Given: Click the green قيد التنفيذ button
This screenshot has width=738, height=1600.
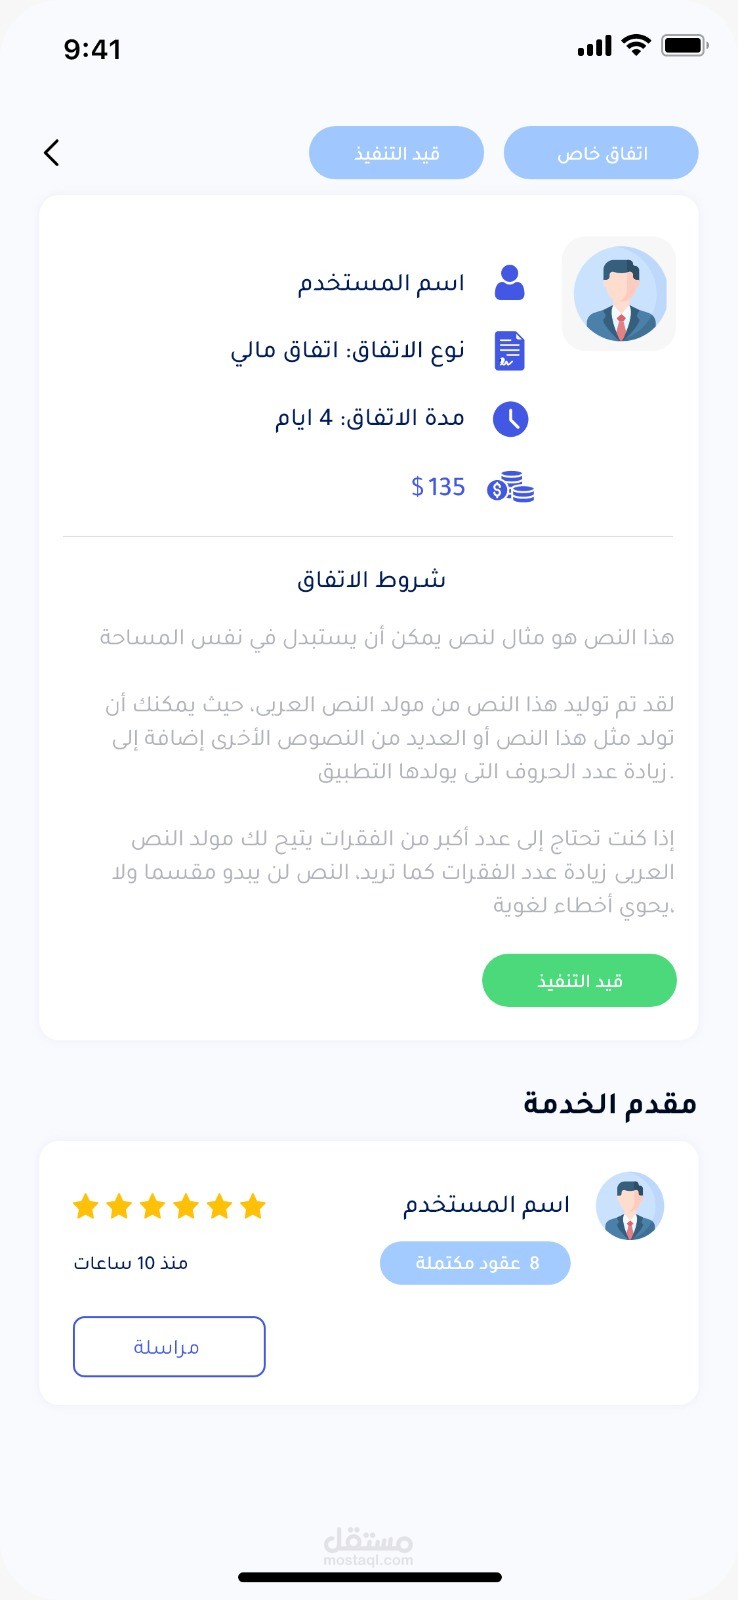Looking at the screenshot, I should click(580, 980).
